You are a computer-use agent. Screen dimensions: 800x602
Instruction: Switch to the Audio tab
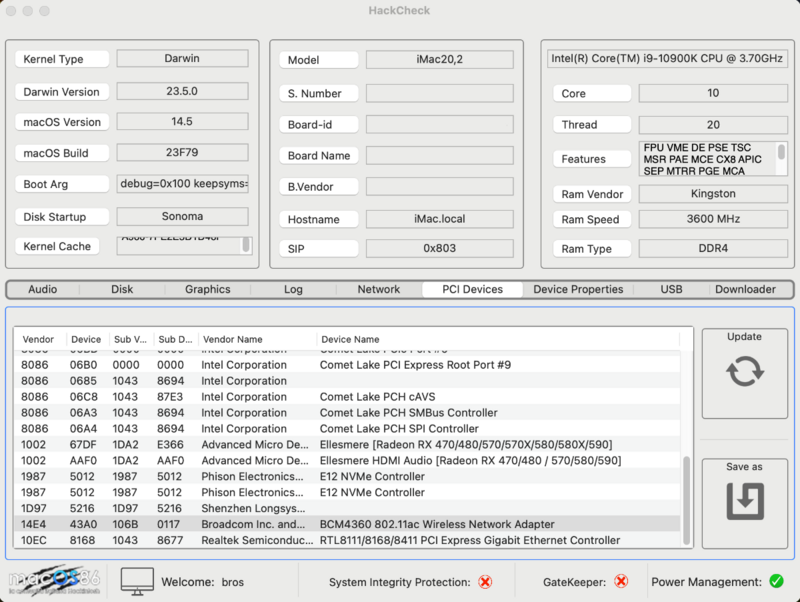(43, 289)
